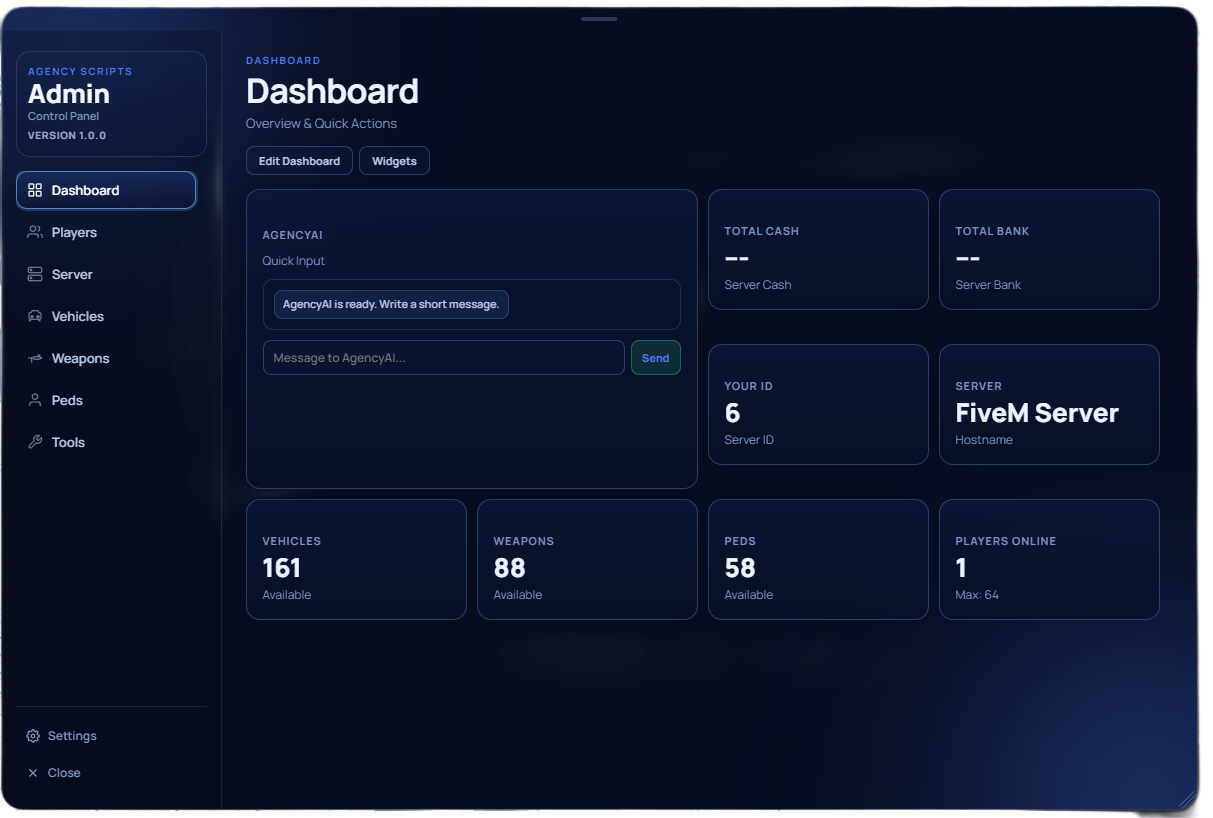Click the Players Online stat card
Image resolution: width=1213 pixels, height=818 pixels.
[x=1049, y=560]
